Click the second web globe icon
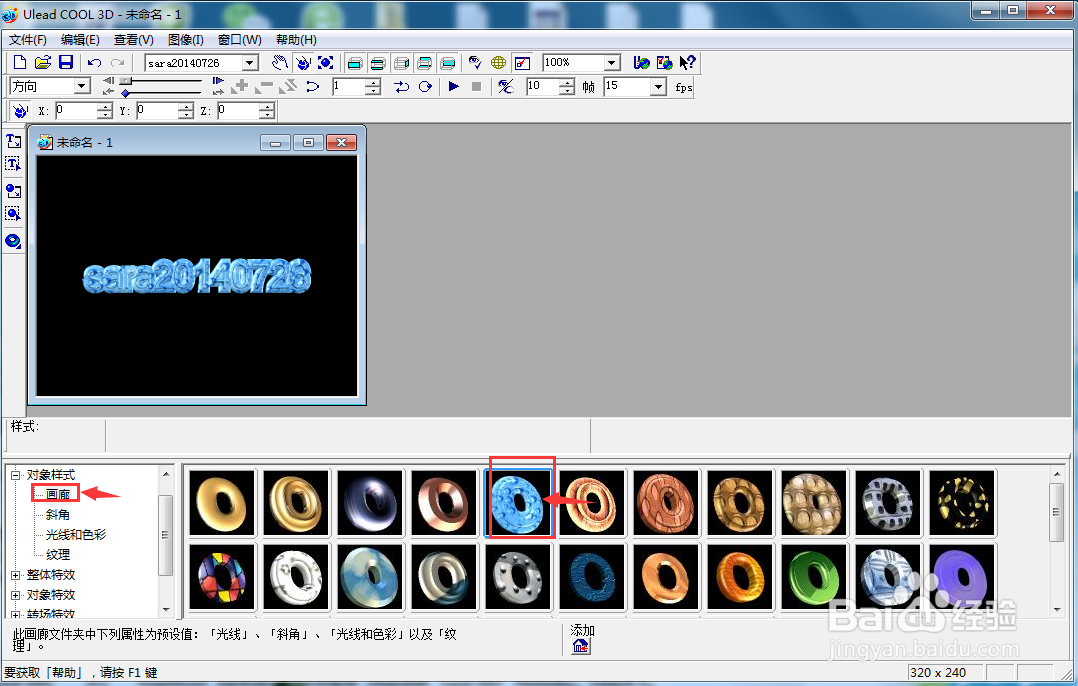The image size is (1078, 686). [664, 63]
